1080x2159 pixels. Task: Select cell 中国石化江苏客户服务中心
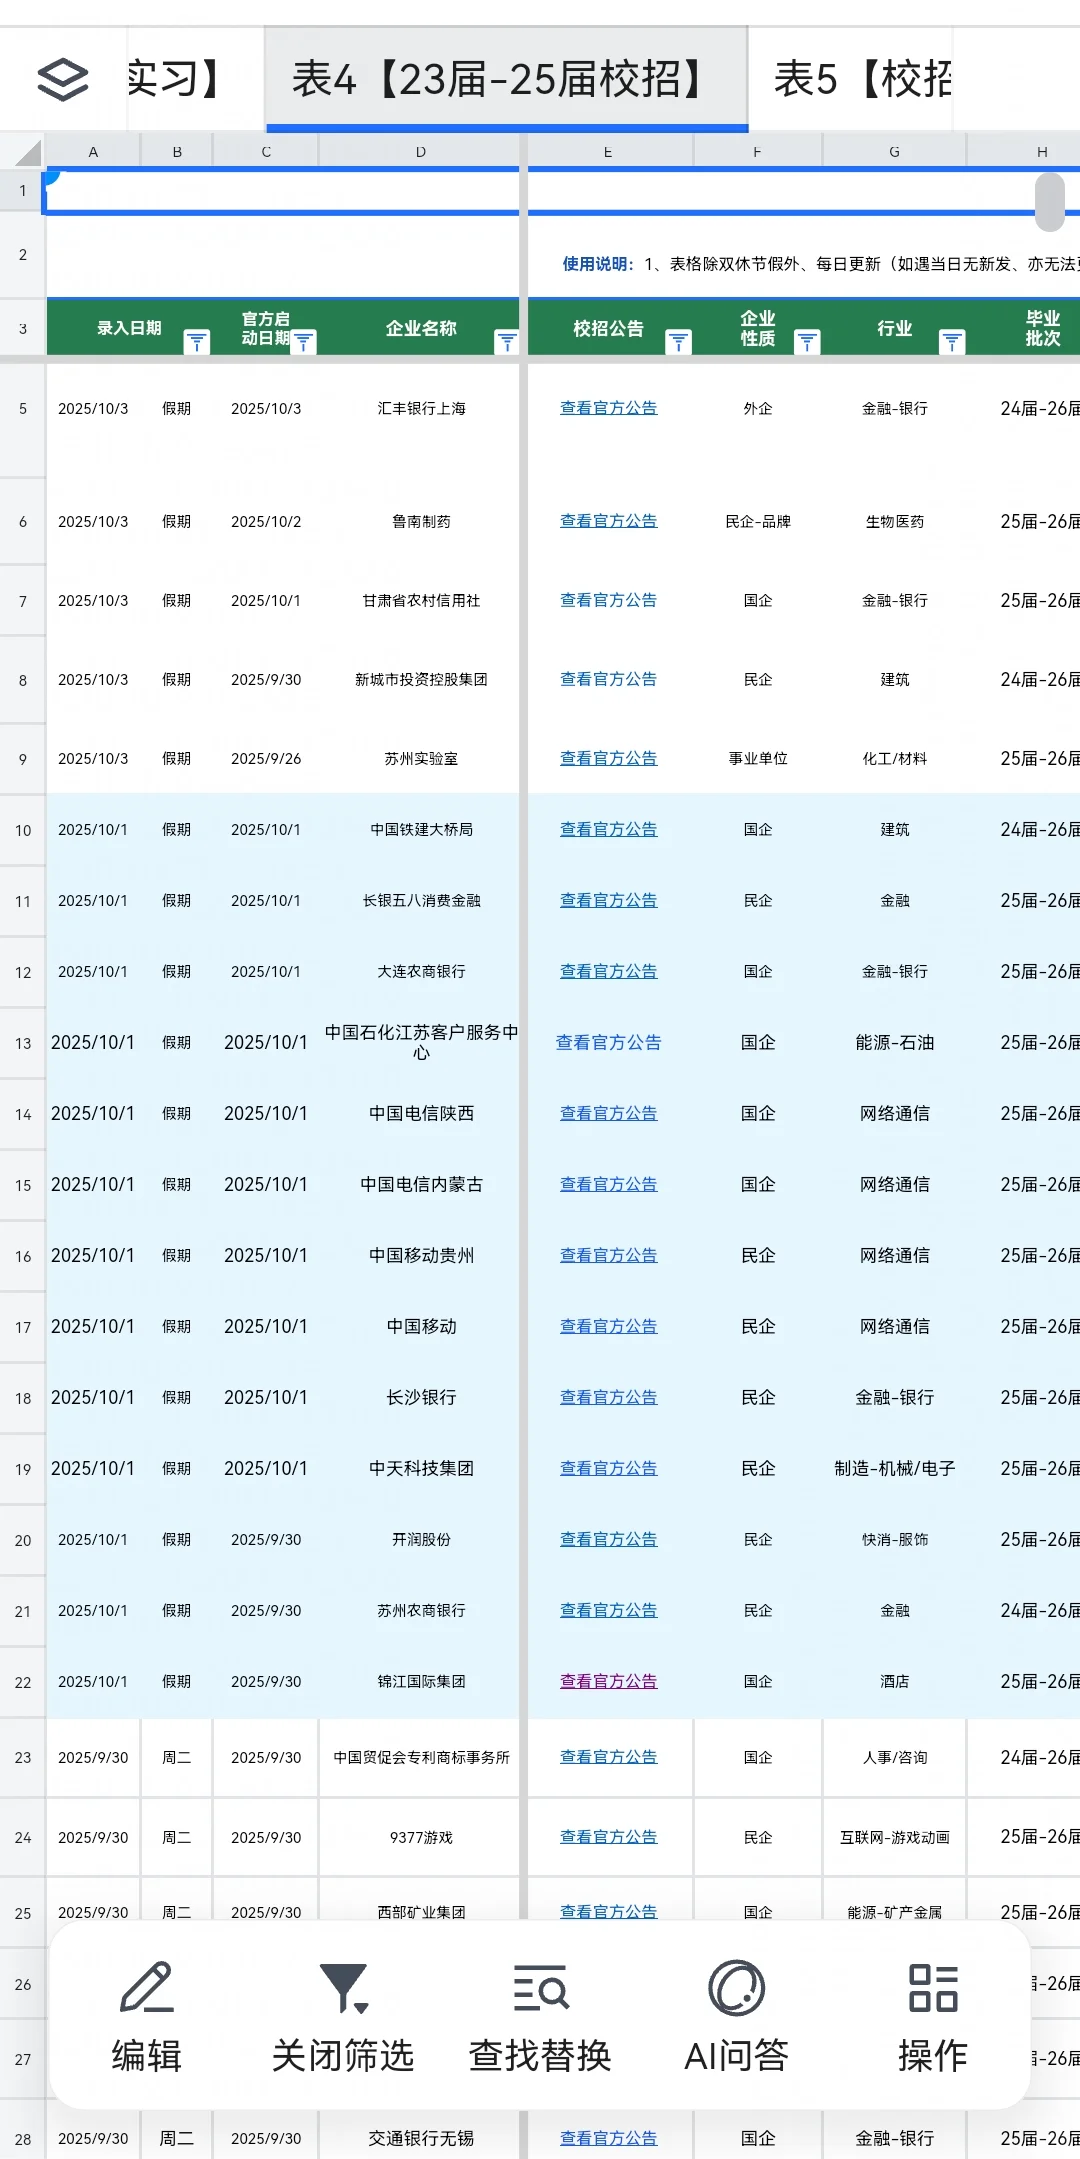pyautogui.click(x=421, y=1042)
